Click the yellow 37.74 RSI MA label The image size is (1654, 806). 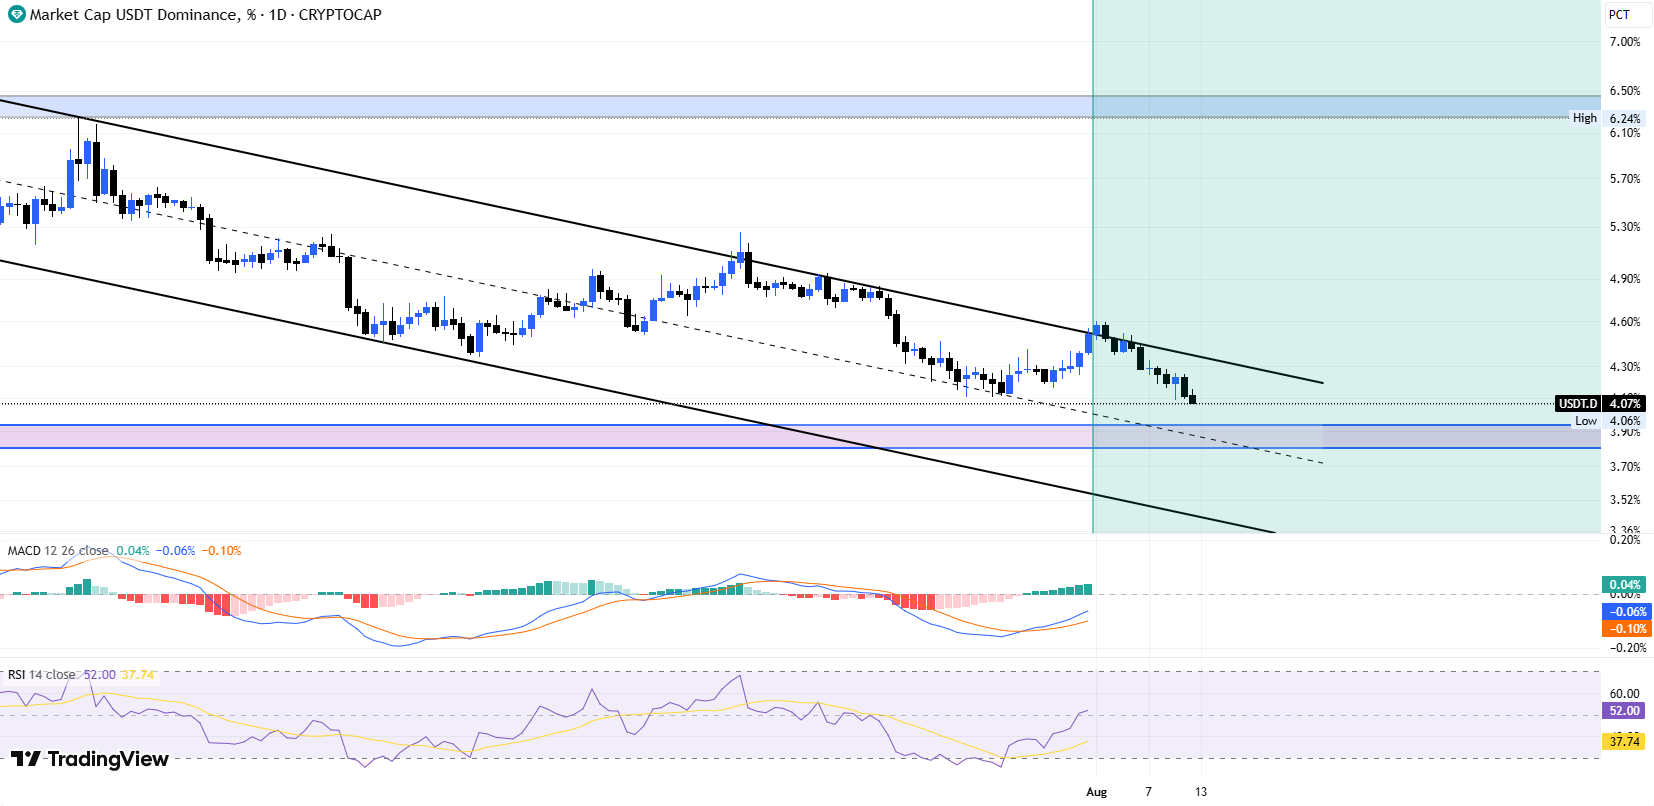[x=1624, y=741]
